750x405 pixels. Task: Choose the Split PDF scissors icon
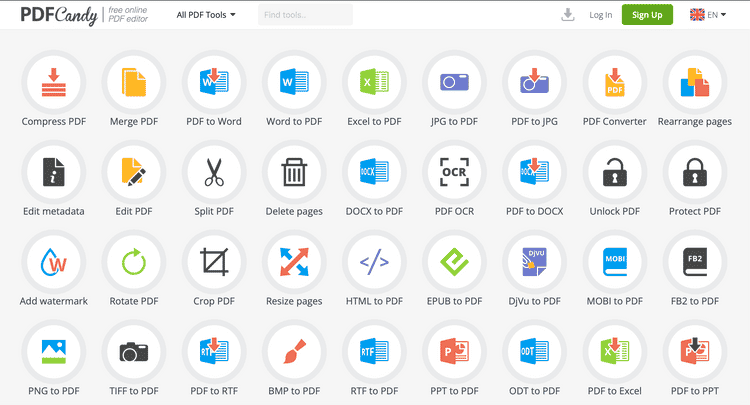pos(214,172)
